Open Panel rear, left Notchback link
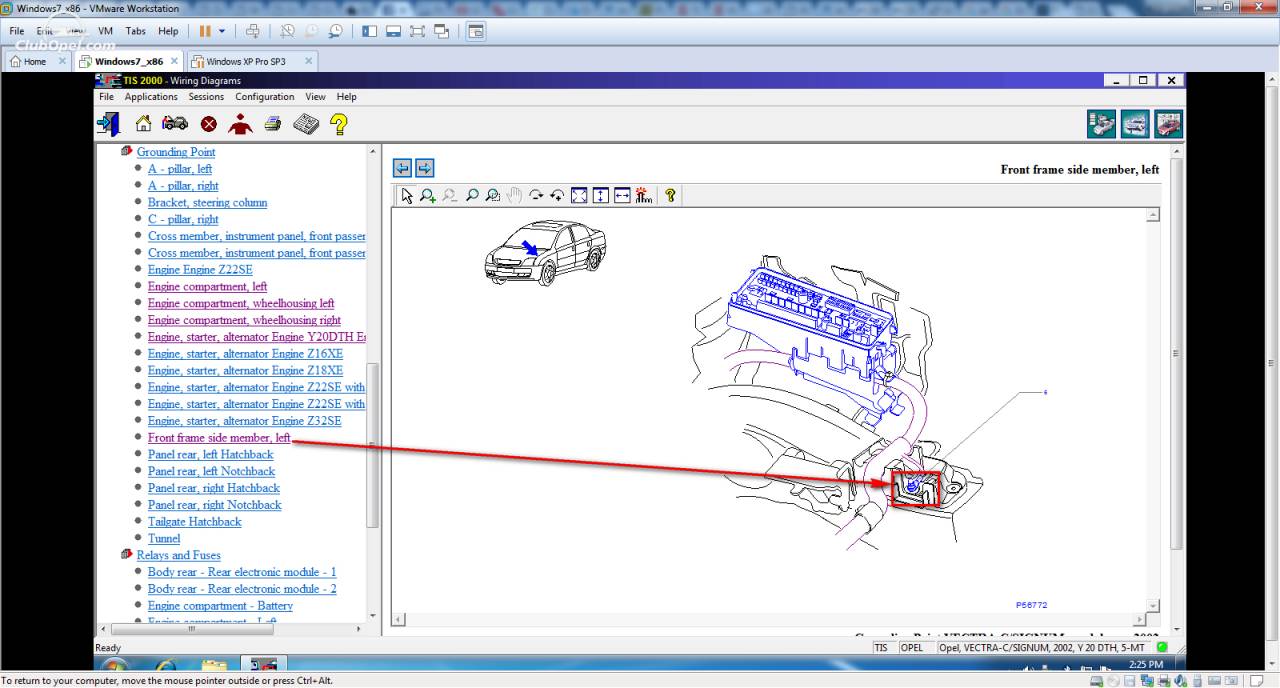The height and width of the screenshot is (688, 1280). pyautogui.click(x=211, y=472)
